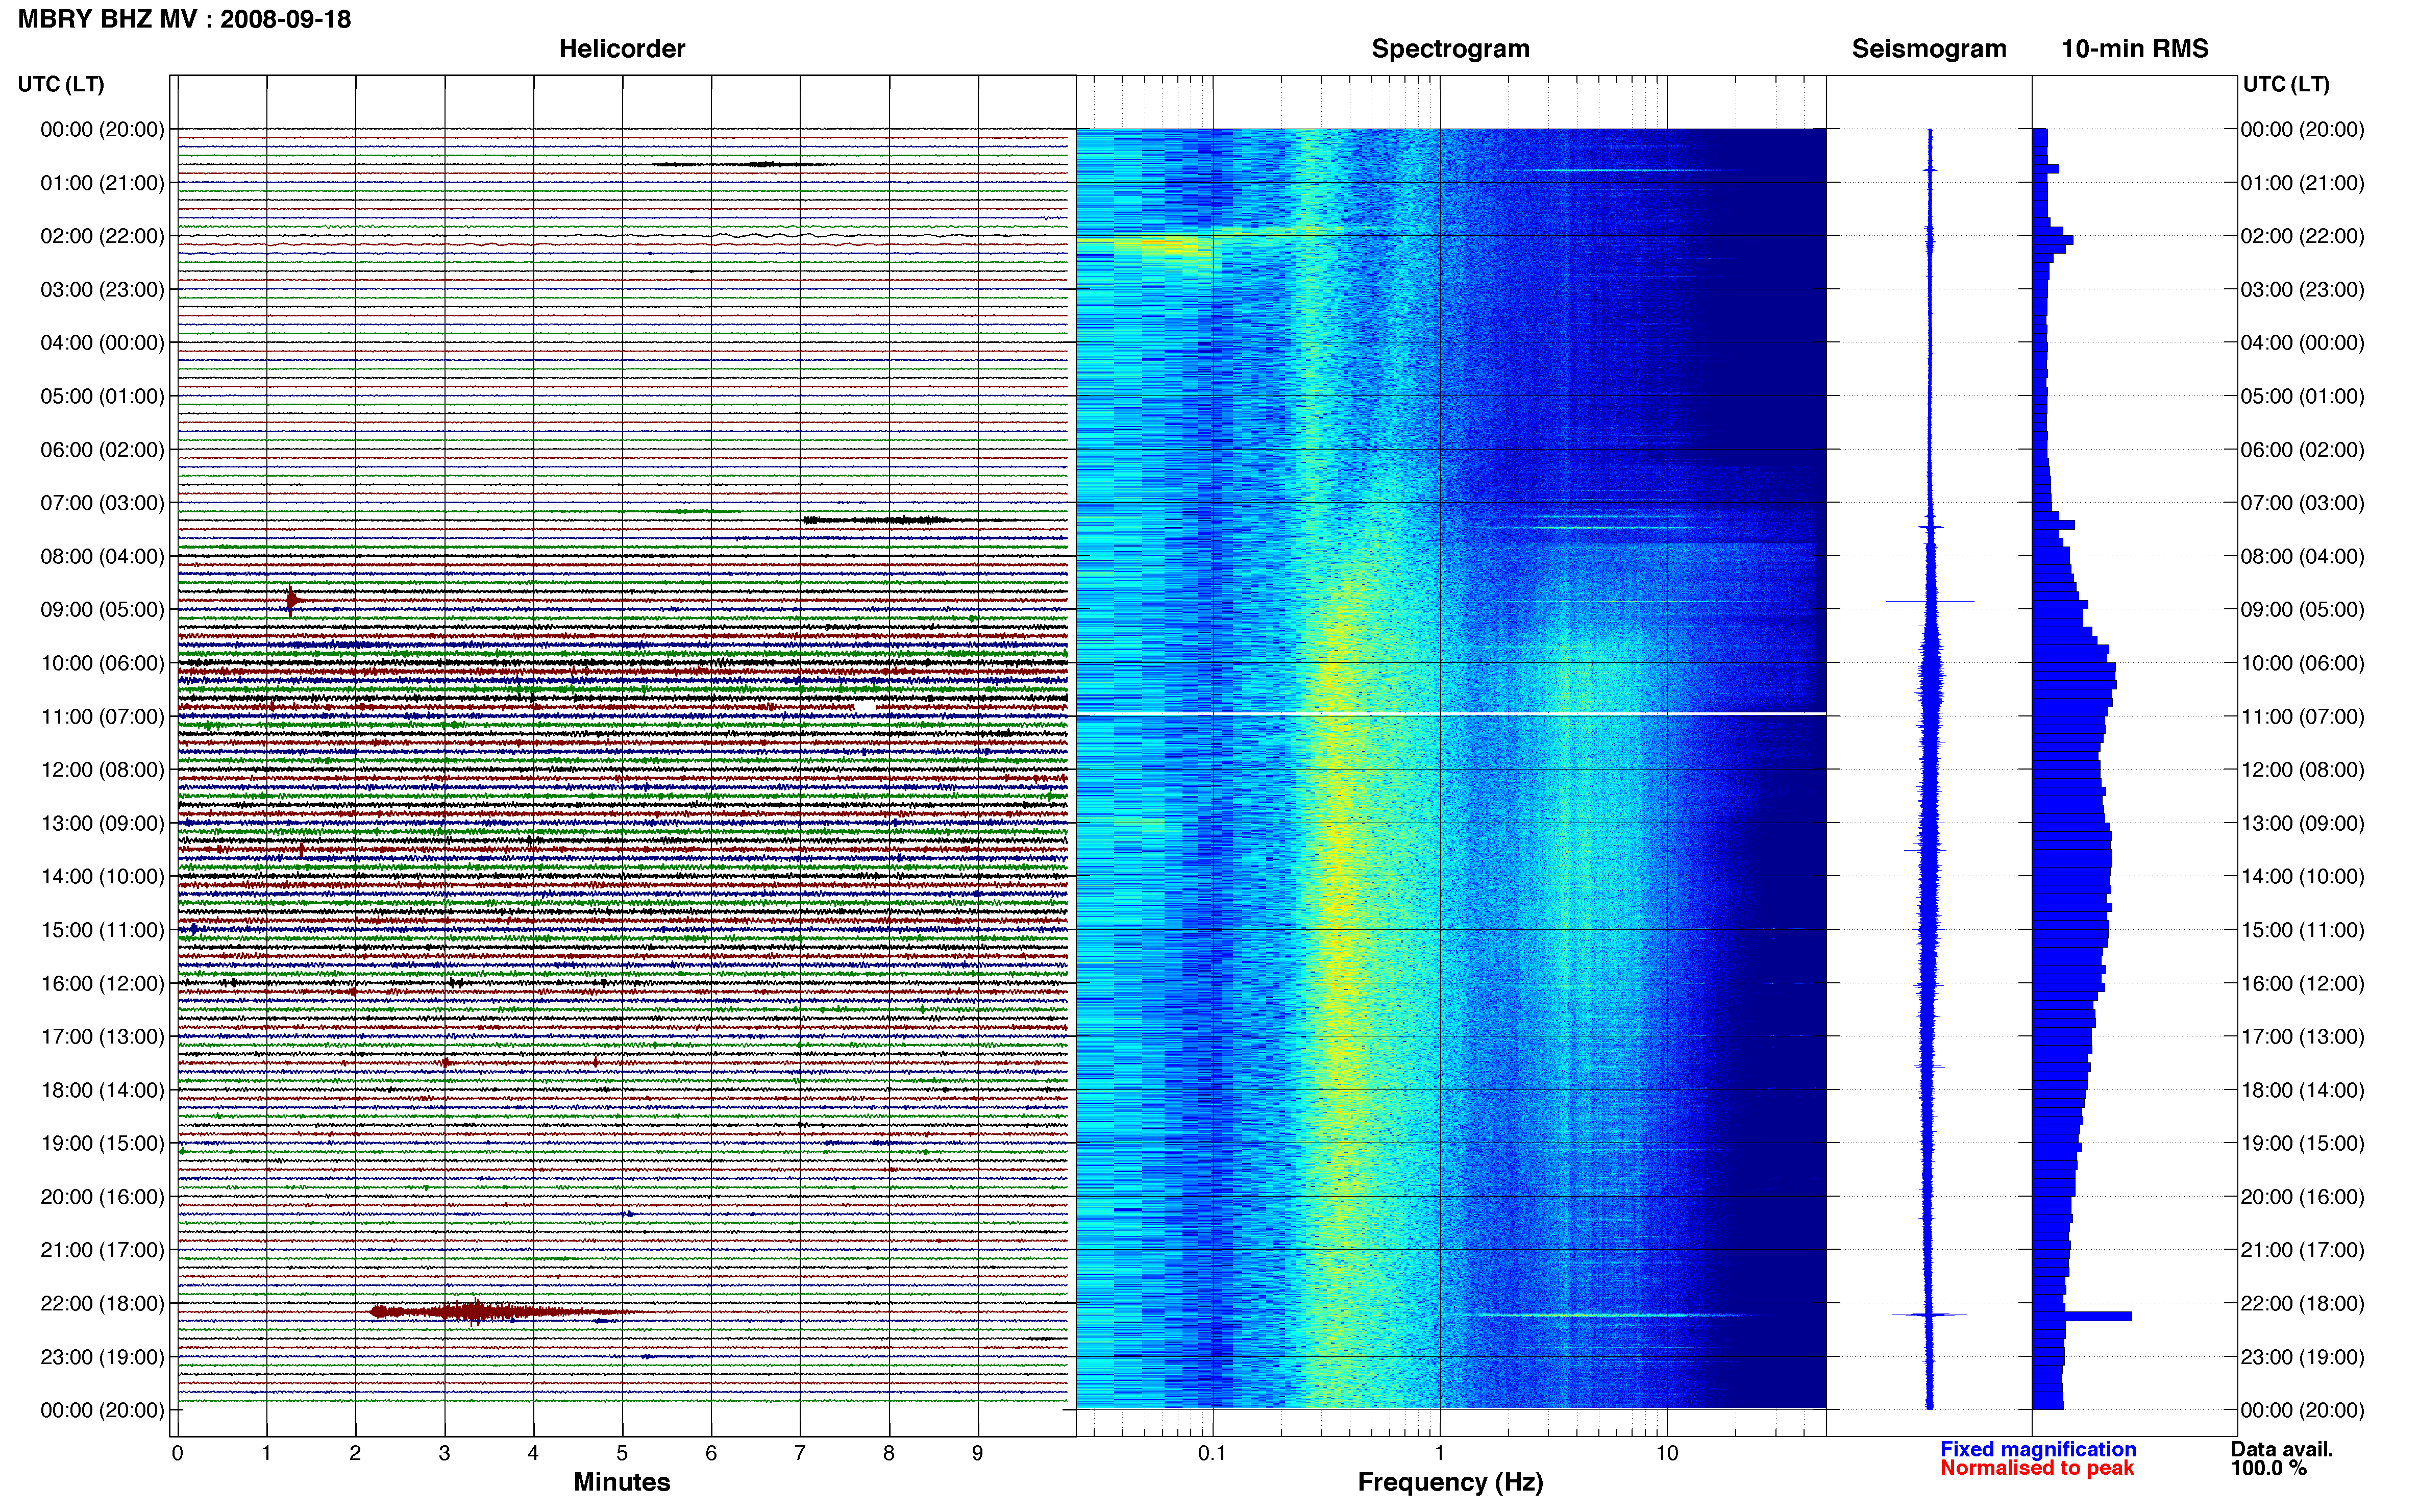Click the 'Seismogram' panel heading
The height and width of the screenshot is (1512, 2419).
(1929, 49)
